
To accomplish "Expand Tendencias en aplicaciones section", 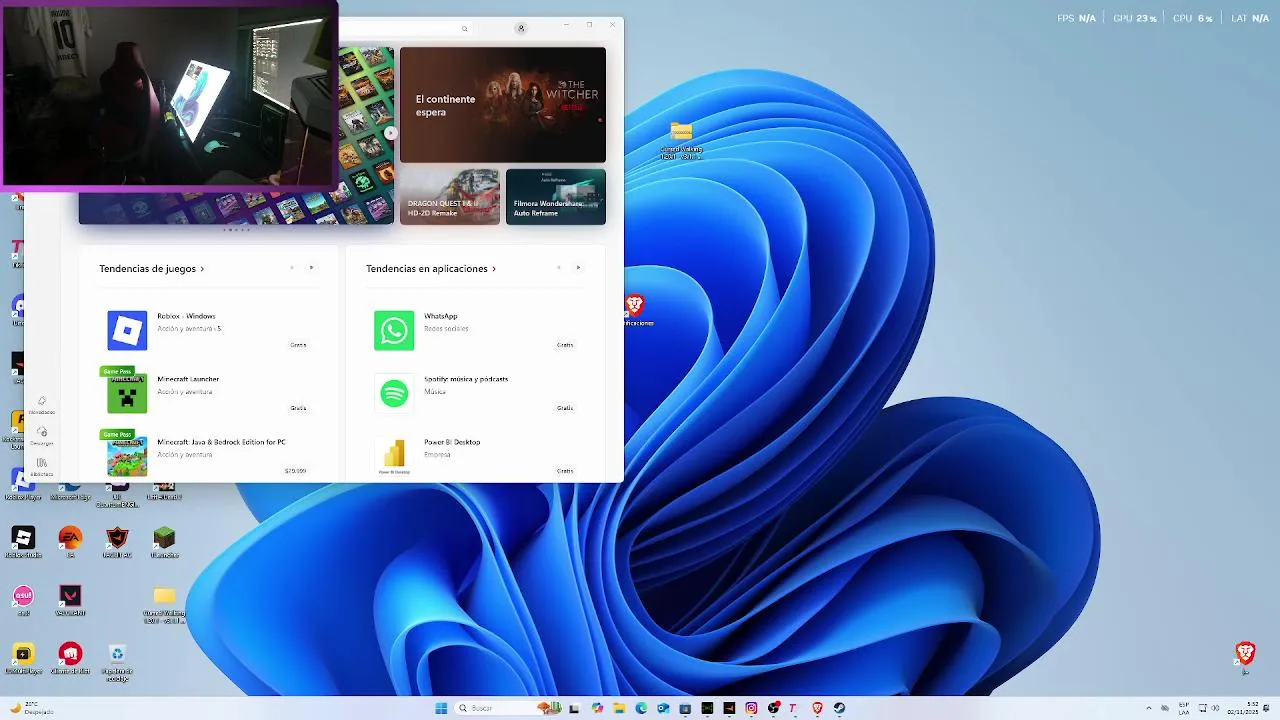I will [x=431, y=268].
